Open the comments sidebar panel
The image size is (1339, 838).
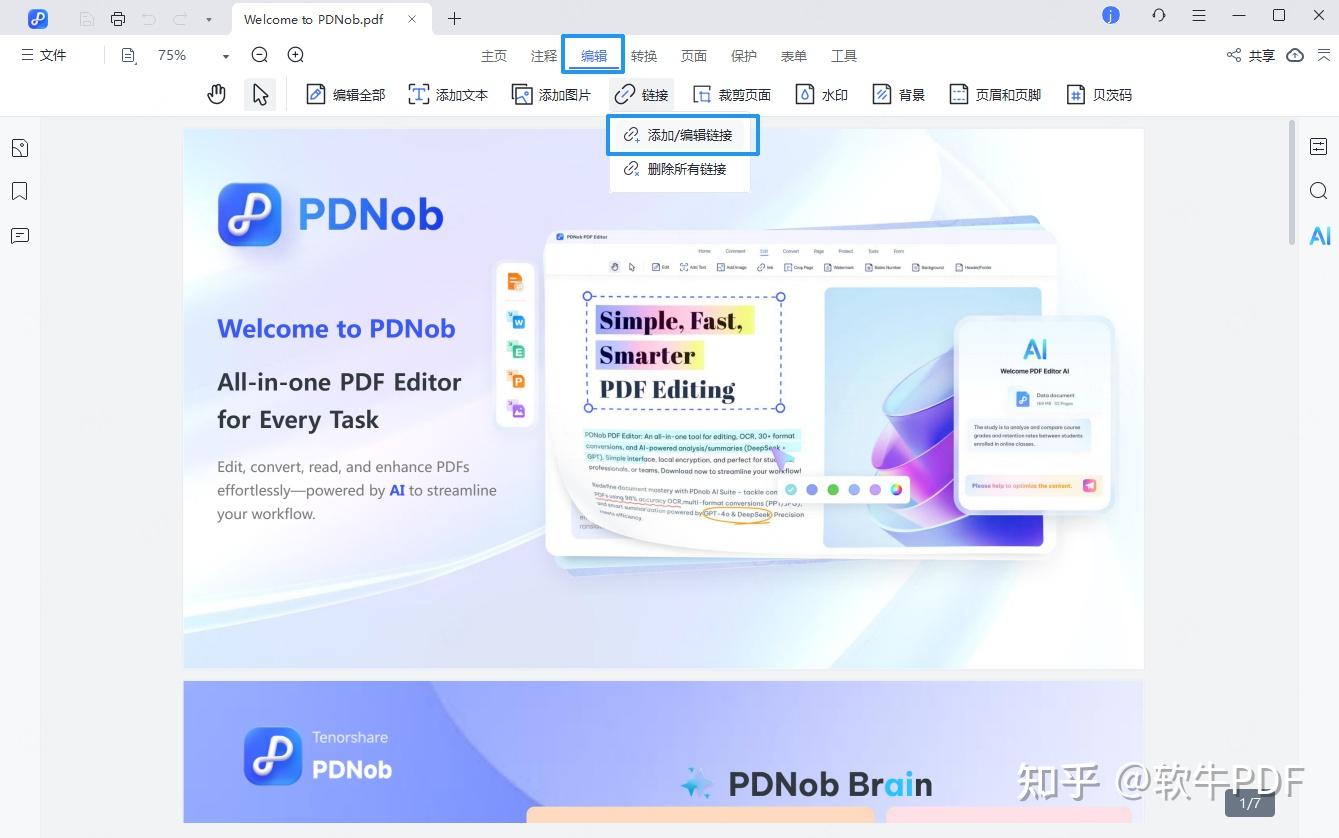pyautogui.click(x=19, y=236)
